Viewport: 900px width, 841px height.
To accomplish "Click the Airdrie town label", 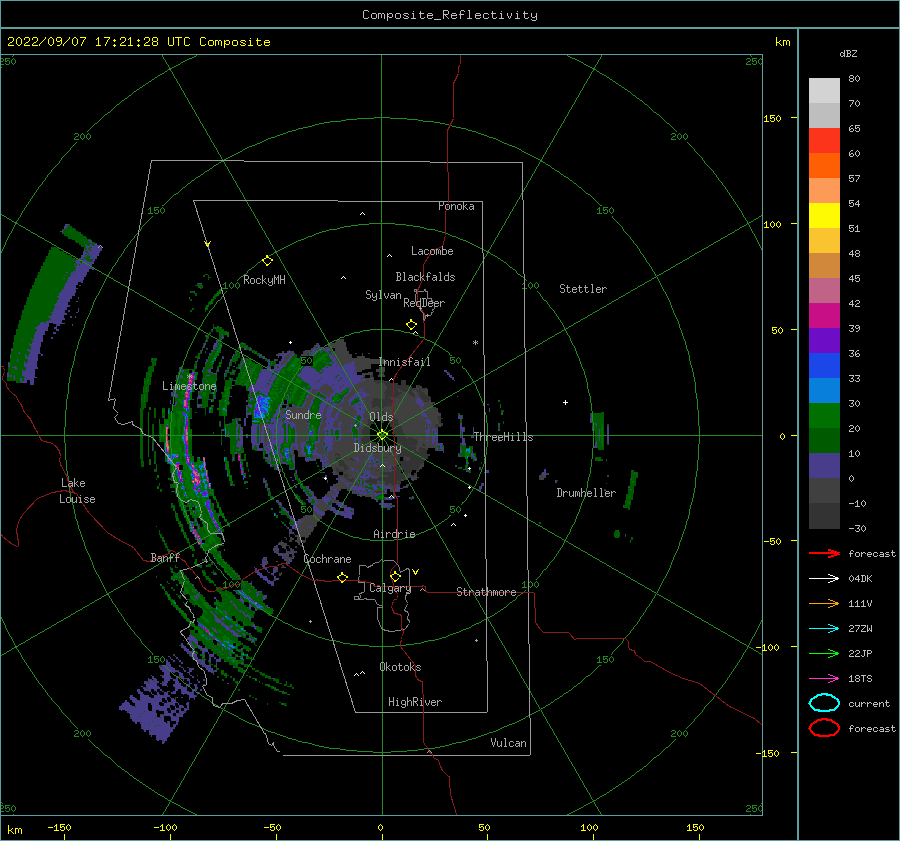I will click(x=394, y=534).
